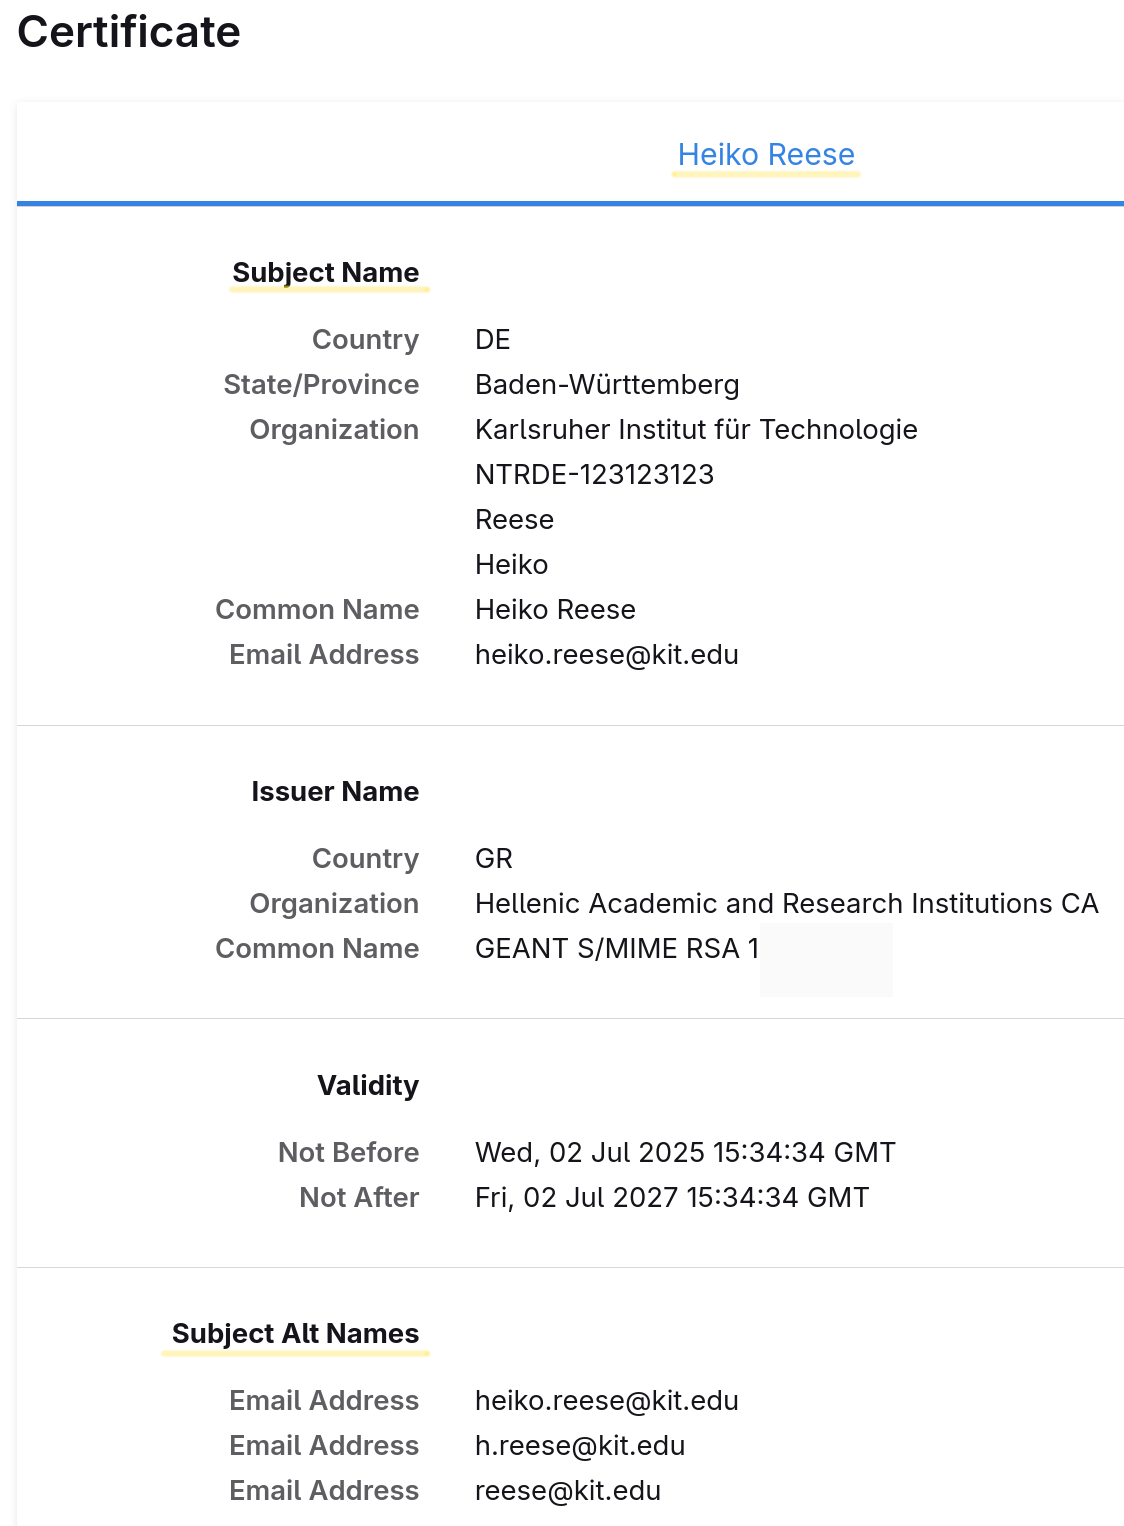Select the h.reese@kit.edu alt name

pyautogui.click(x=580, y=1446)
